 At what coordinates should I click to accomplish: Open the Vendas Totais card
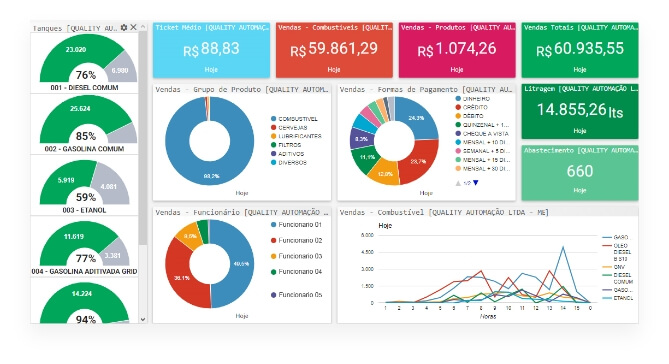click(x=580, y=50)
